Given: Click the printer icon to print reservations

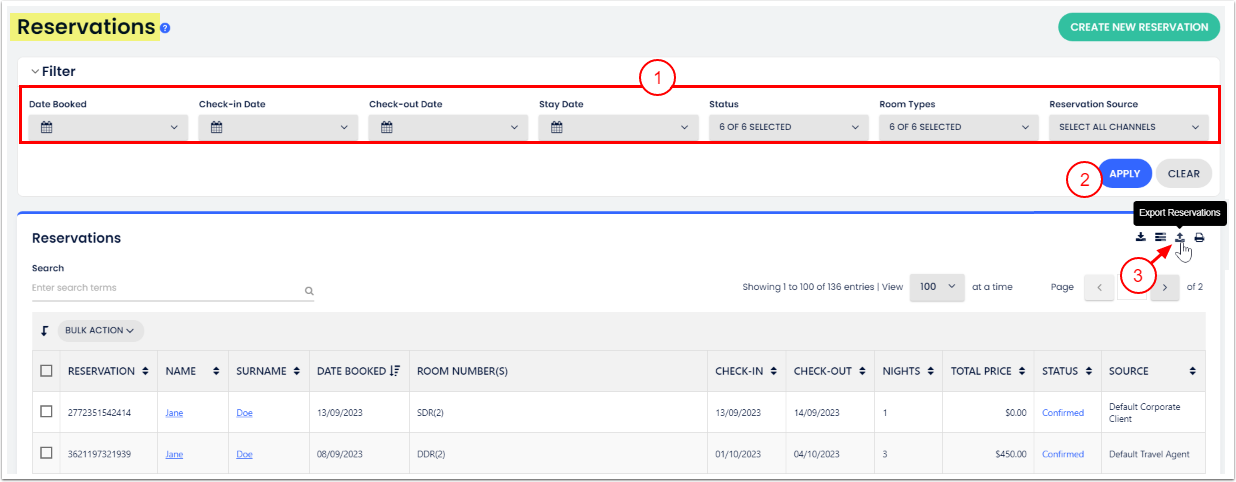Looking at the screenshot, I should (1199, 237).
